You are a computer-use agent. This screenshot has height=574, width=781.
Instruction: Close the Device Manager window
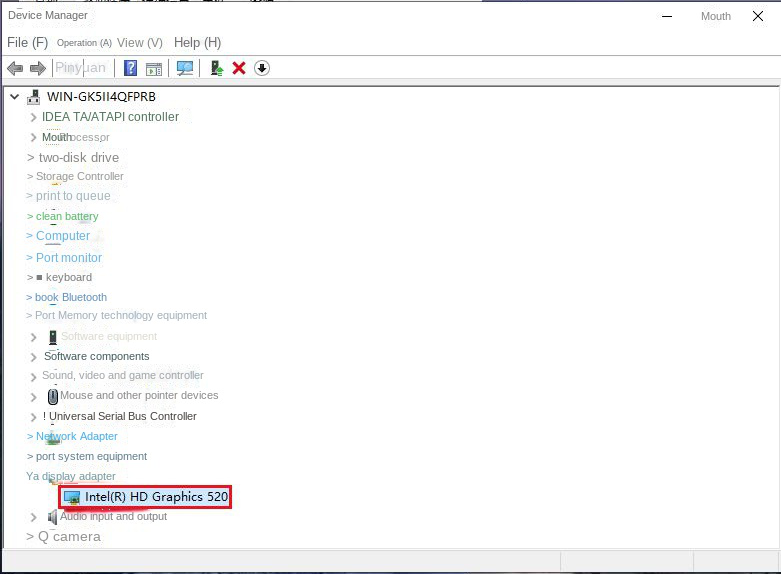coord(758,16)
